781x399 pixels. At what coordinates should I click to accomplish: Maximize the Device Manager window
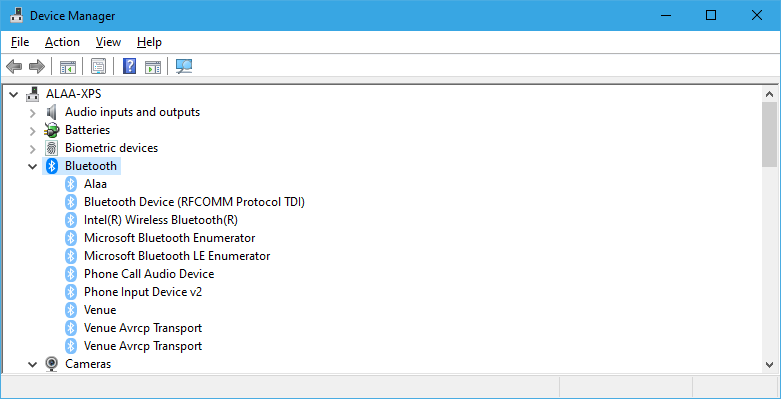711,15
